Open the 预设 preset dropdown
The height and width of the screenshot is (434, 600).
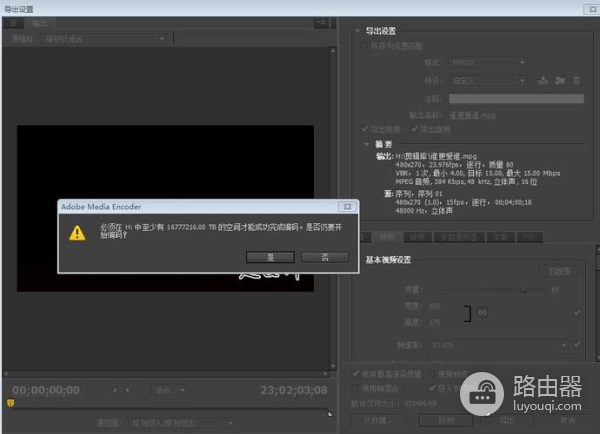(488, 81)
